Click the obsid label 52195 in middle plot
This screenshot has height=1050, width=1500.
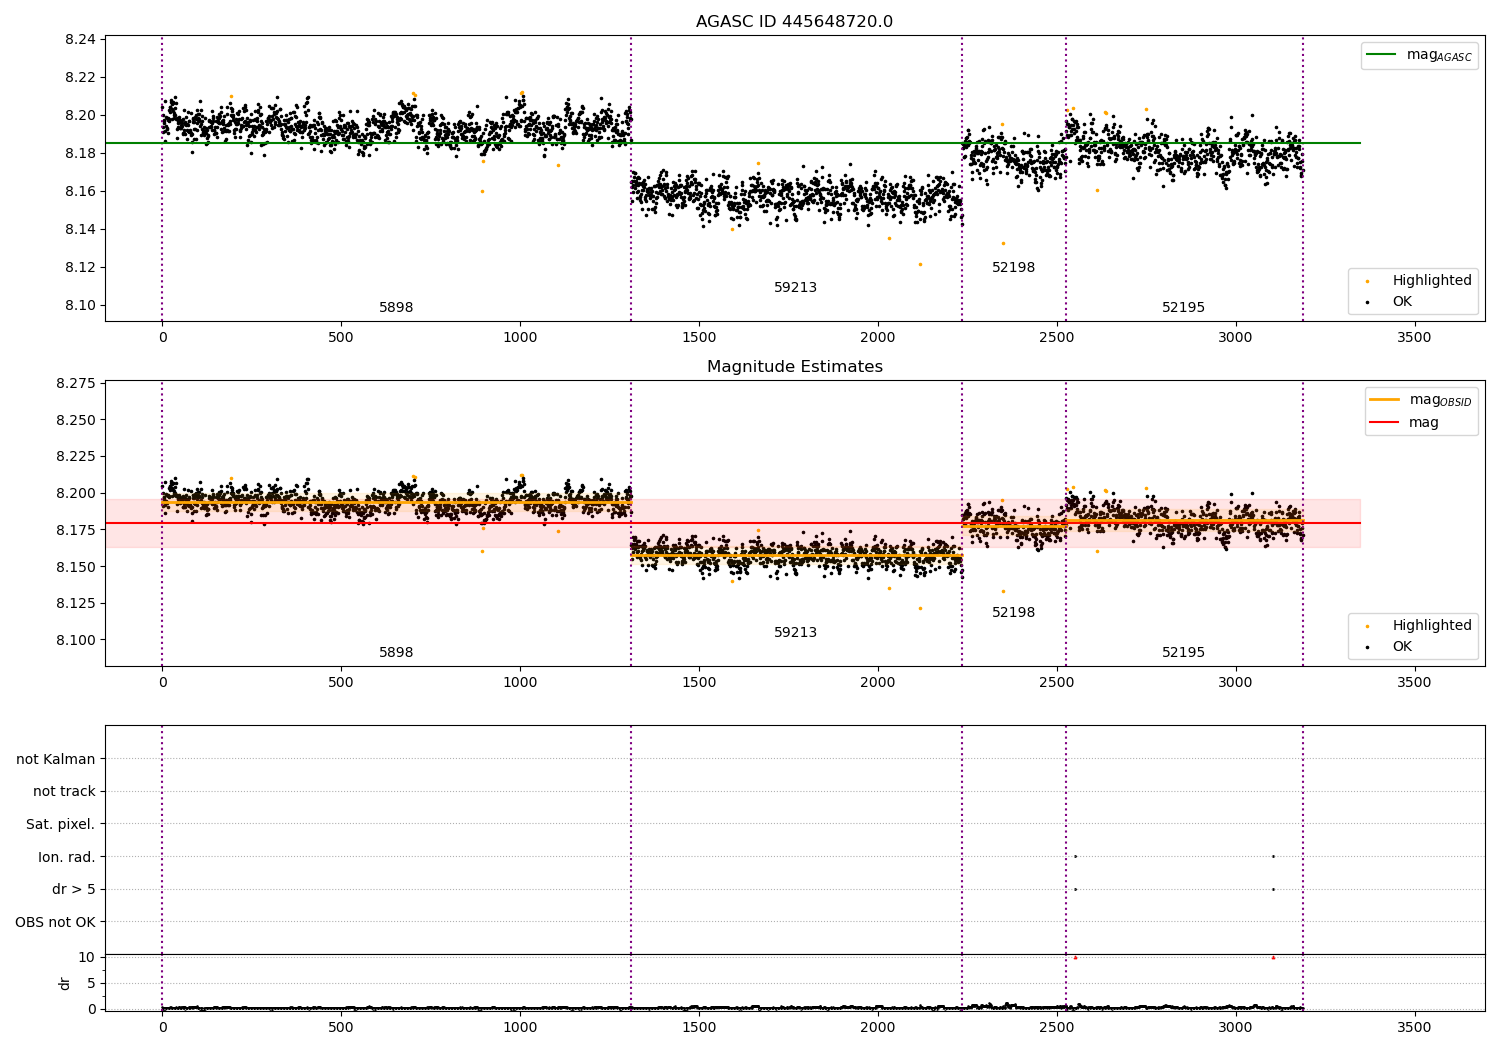(x=1183, y=653)
